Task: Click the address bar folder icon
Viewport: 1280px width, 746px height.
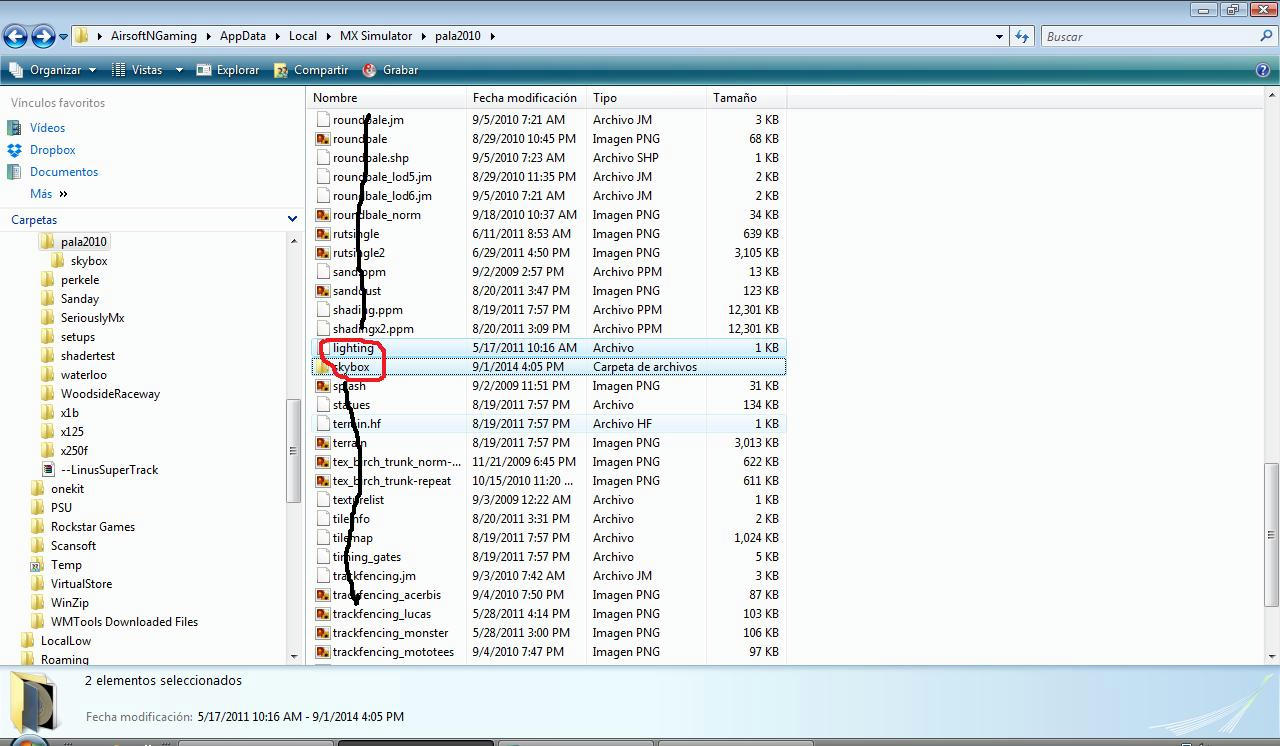Action: coord(82,36)
